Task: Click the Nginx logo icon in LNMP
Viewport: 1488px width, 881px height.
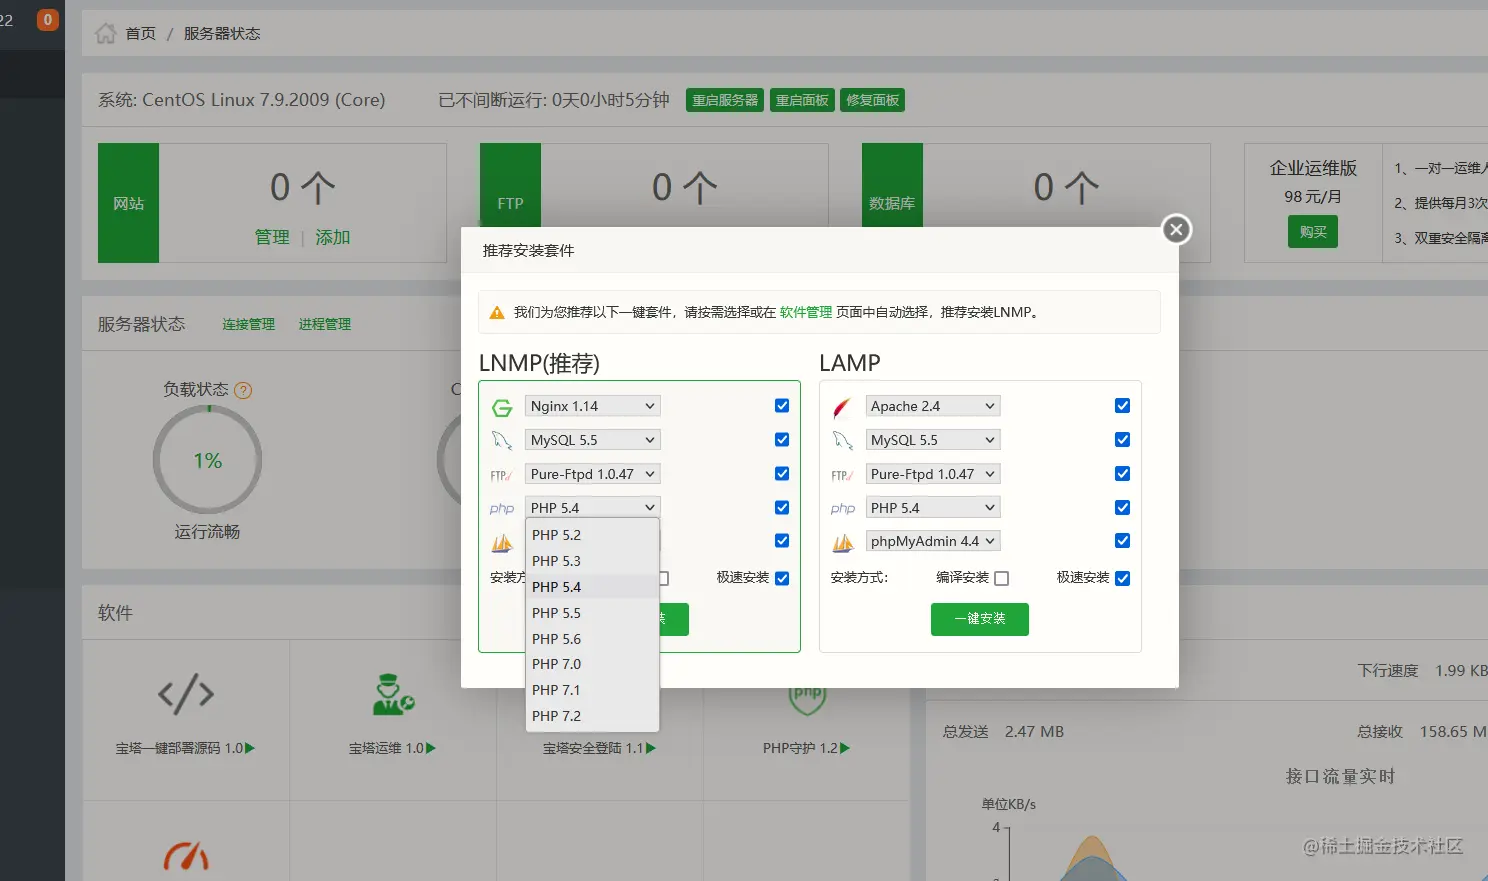Action: [502, 407]
